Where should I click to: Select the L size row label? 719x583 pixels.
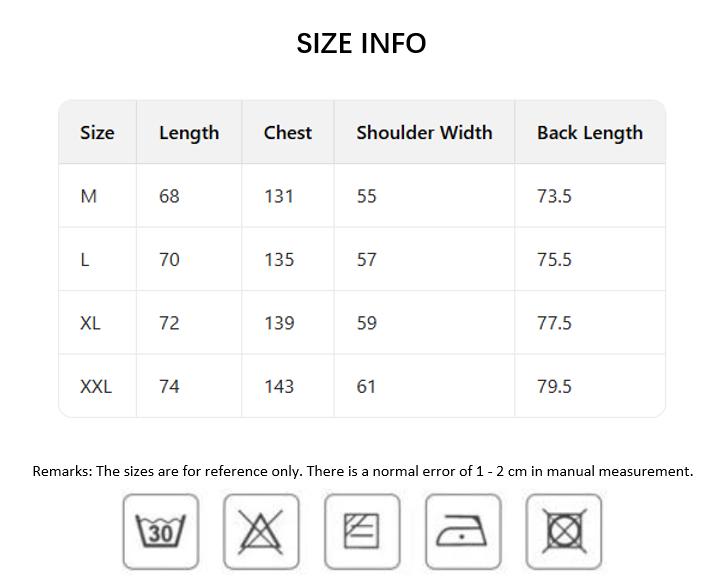85,260
